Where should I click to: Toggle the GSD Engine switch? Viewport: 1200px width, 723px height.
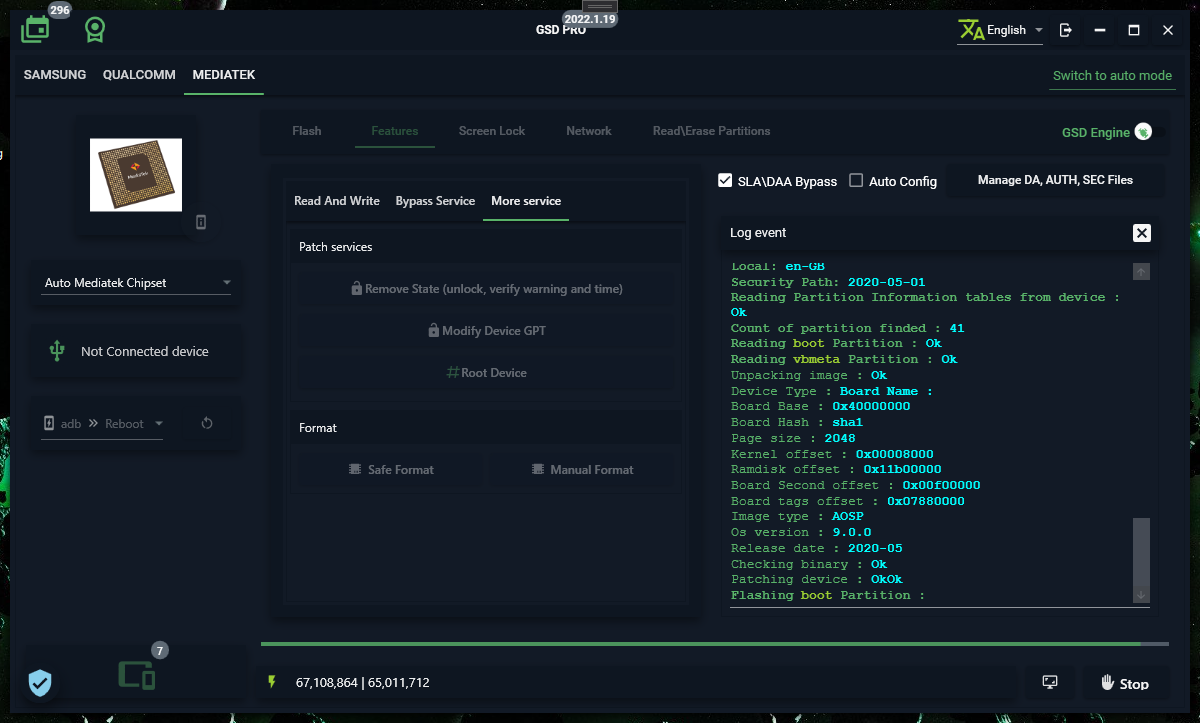[1144, 132]
